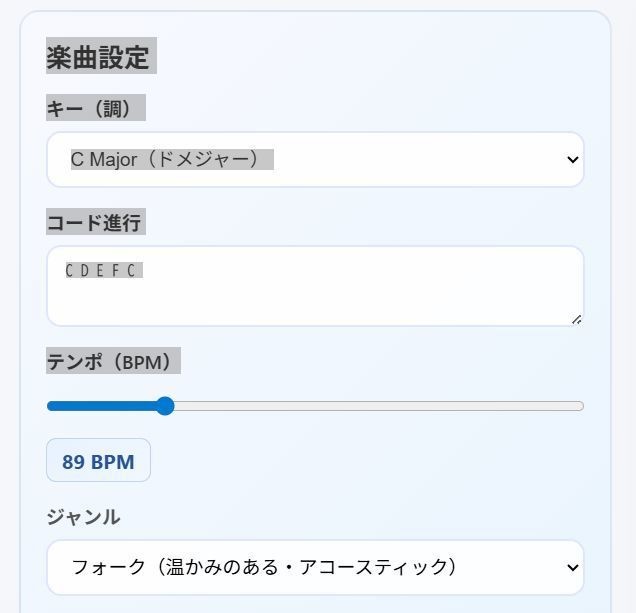The width and height of the screenshot is (636, 613).
Task: Click the キー（調） label
Action: pos(96,108)
